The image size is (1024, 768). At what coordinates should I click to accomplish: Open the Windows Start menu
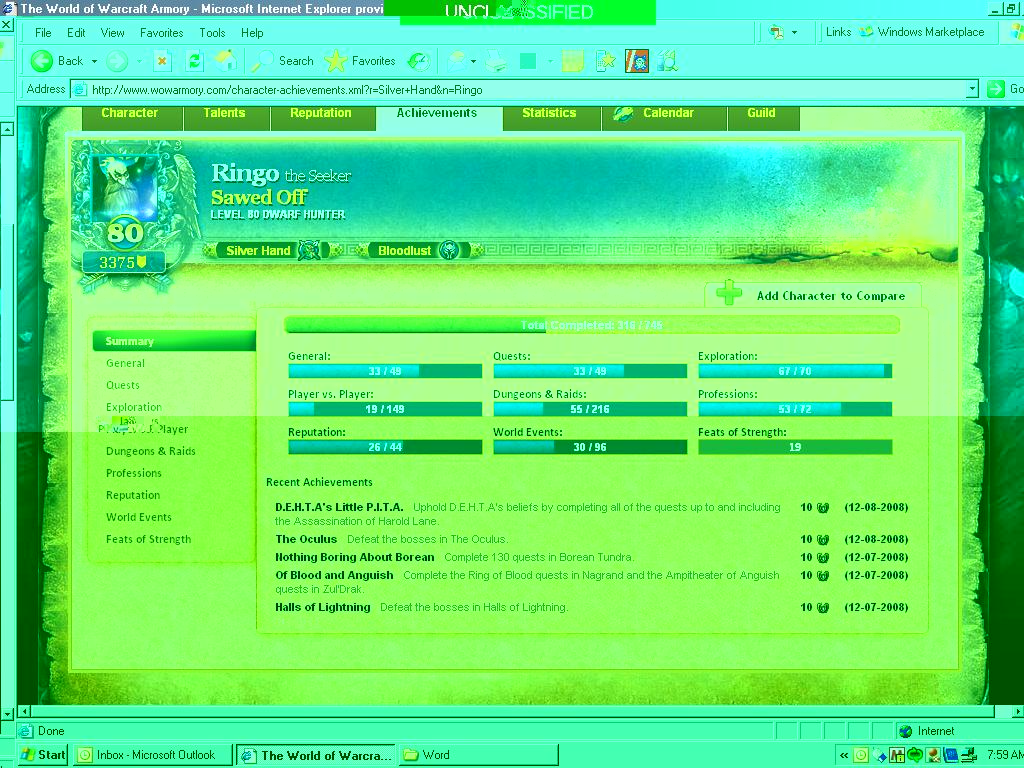tap(43, 755)
